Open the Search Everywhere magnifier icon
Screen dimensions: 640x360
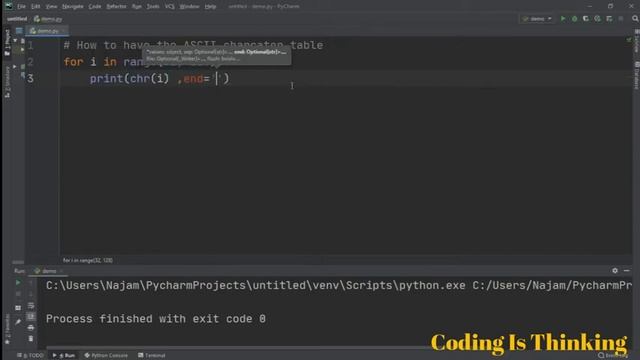pos(635,19)
